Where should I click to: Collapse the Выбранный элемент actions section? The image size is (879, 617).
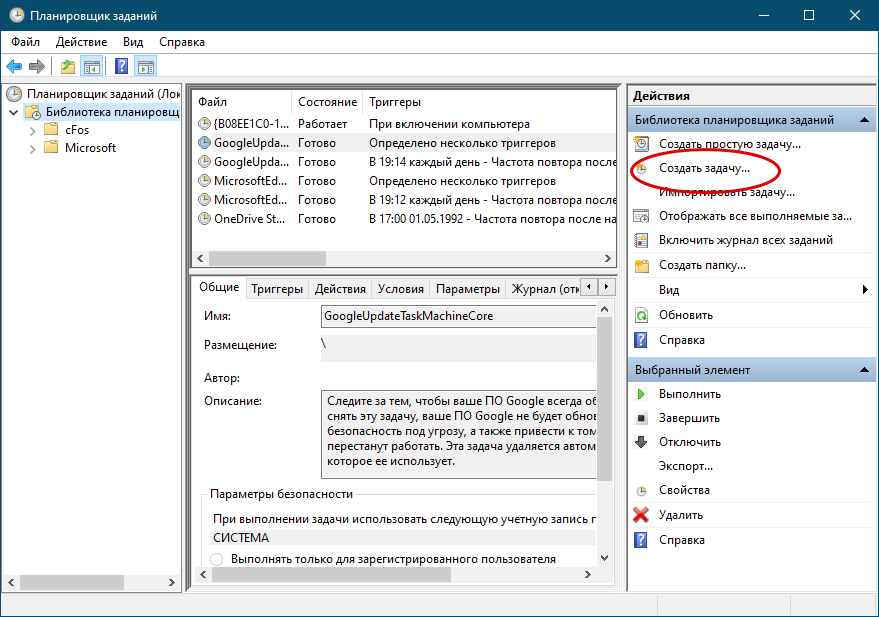tap(864, 370)
